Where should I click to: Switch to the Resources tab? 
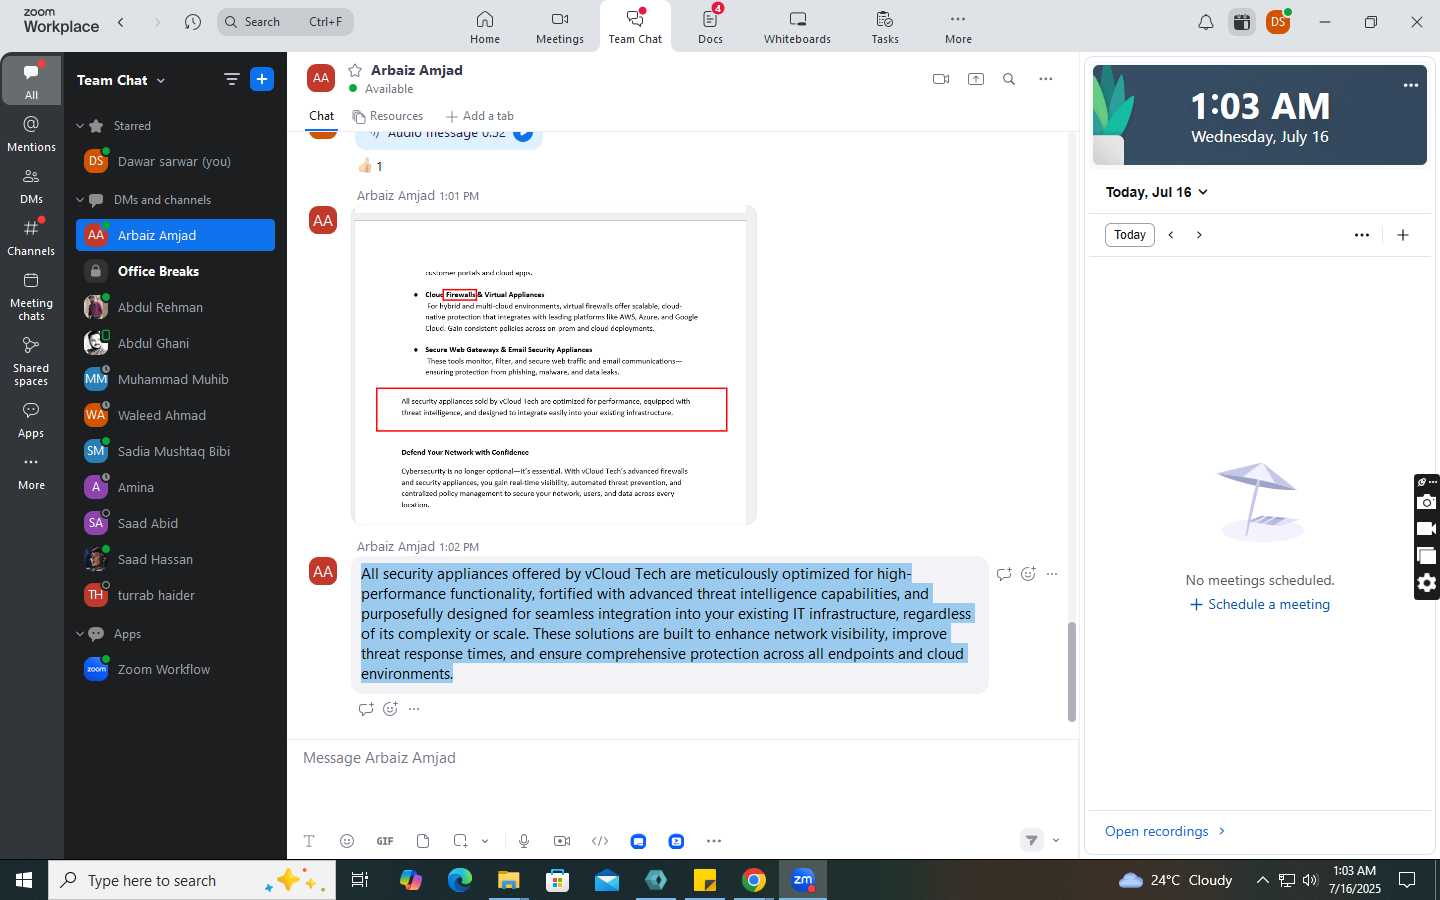tap(388, 116)
